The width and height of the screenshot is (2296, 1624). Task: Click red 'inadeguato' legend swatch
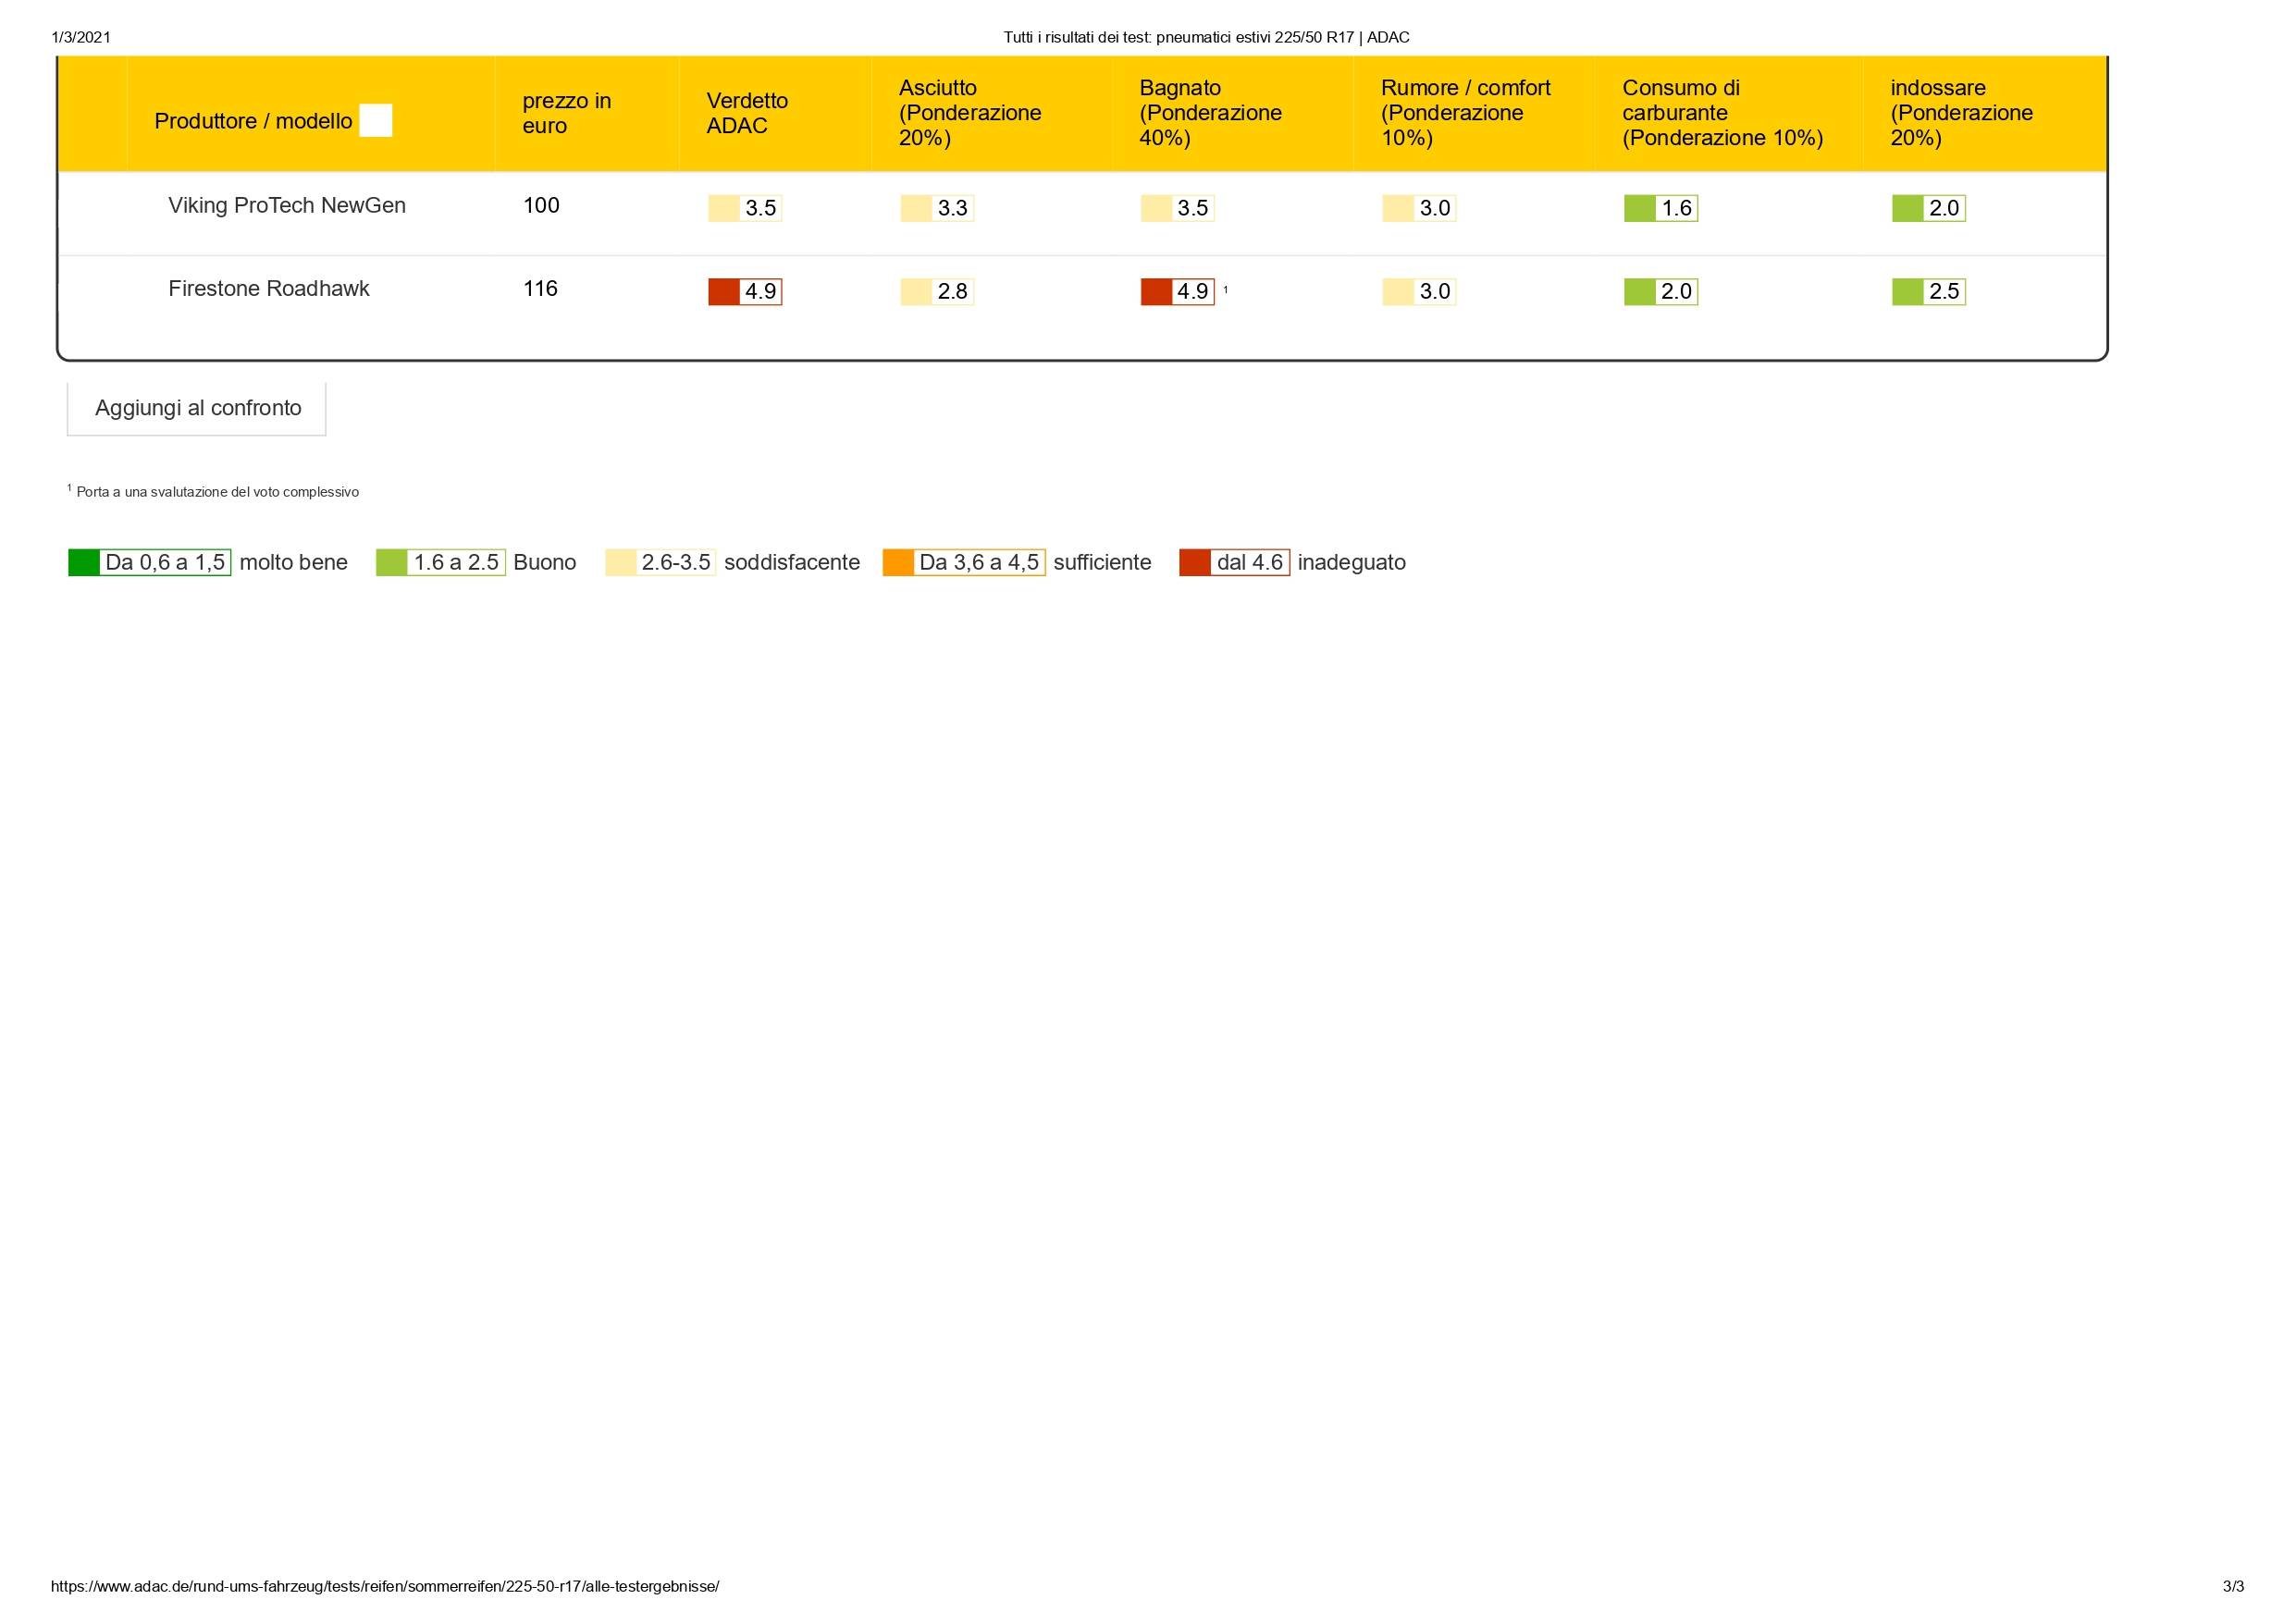tap(1195, 563)
